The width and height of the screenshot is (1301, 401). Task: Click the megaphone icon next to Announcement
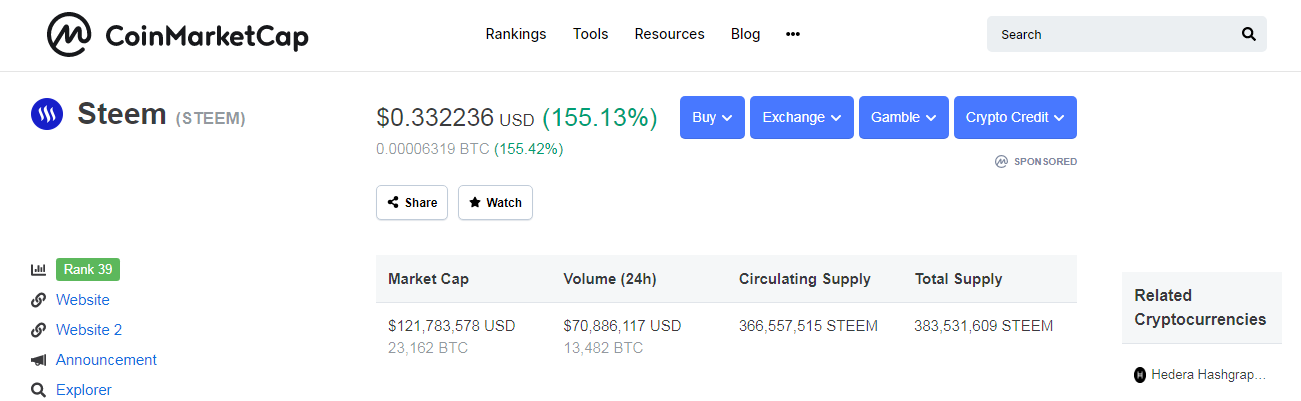click(39, 360)
